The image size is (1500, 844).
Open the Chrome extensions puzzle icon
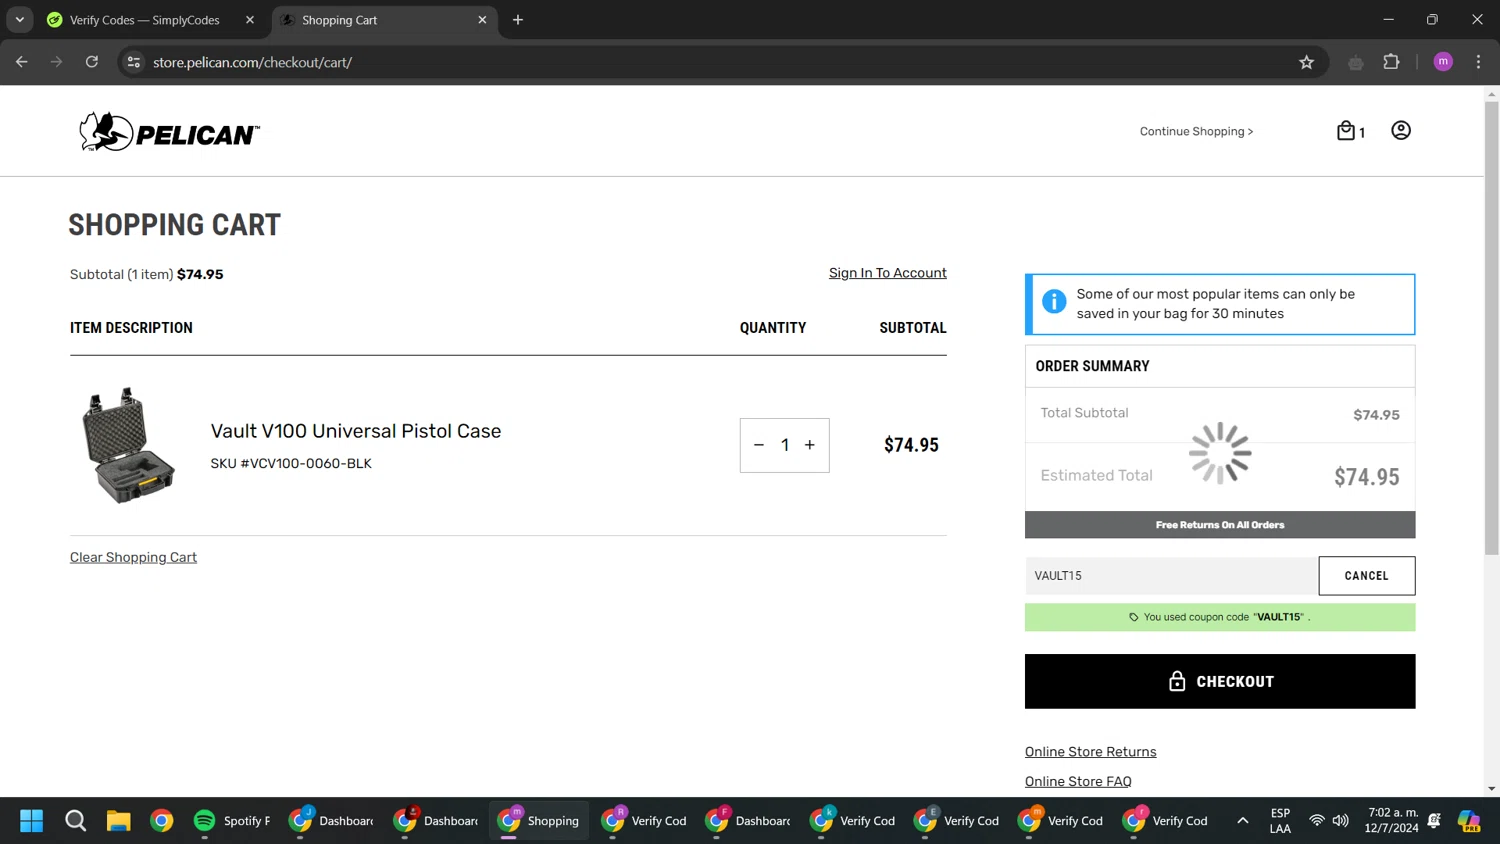(x=1391, y=62)
